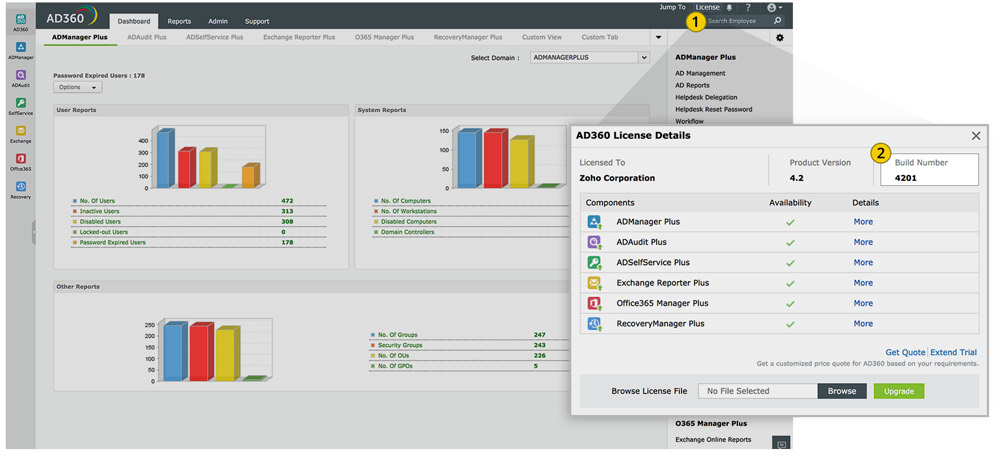
Task: Click the notifications bell icon
Action: (x=729, y=8)
